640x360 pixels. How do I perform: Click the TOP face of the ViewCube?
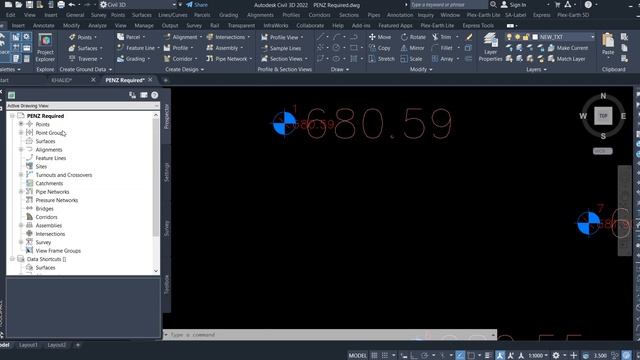click(x=603, y=116)
